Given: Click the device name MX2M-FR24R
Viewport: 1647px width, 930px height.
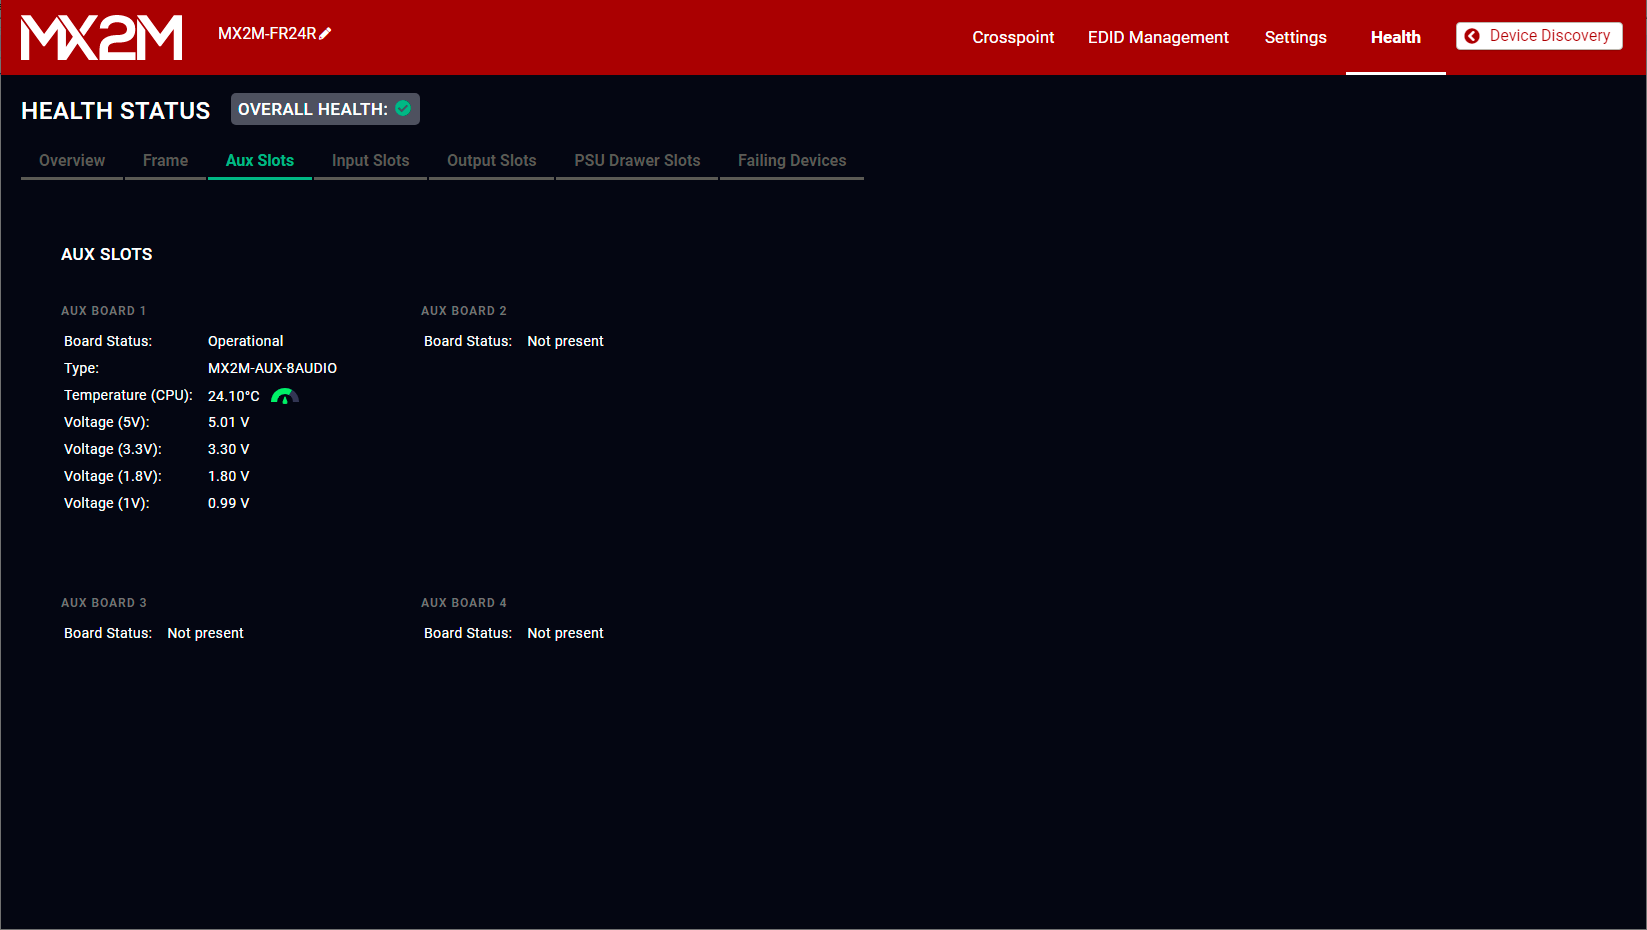Looking at the screenshot, I should point(267,34).
